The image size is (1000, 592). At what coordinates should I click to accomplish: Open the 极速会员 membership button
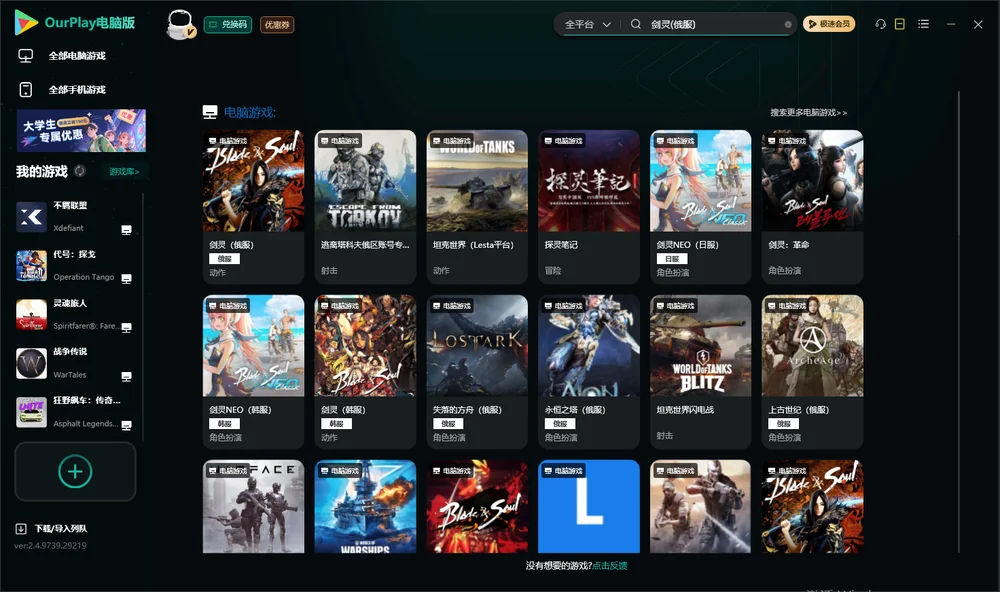[829, 24]
